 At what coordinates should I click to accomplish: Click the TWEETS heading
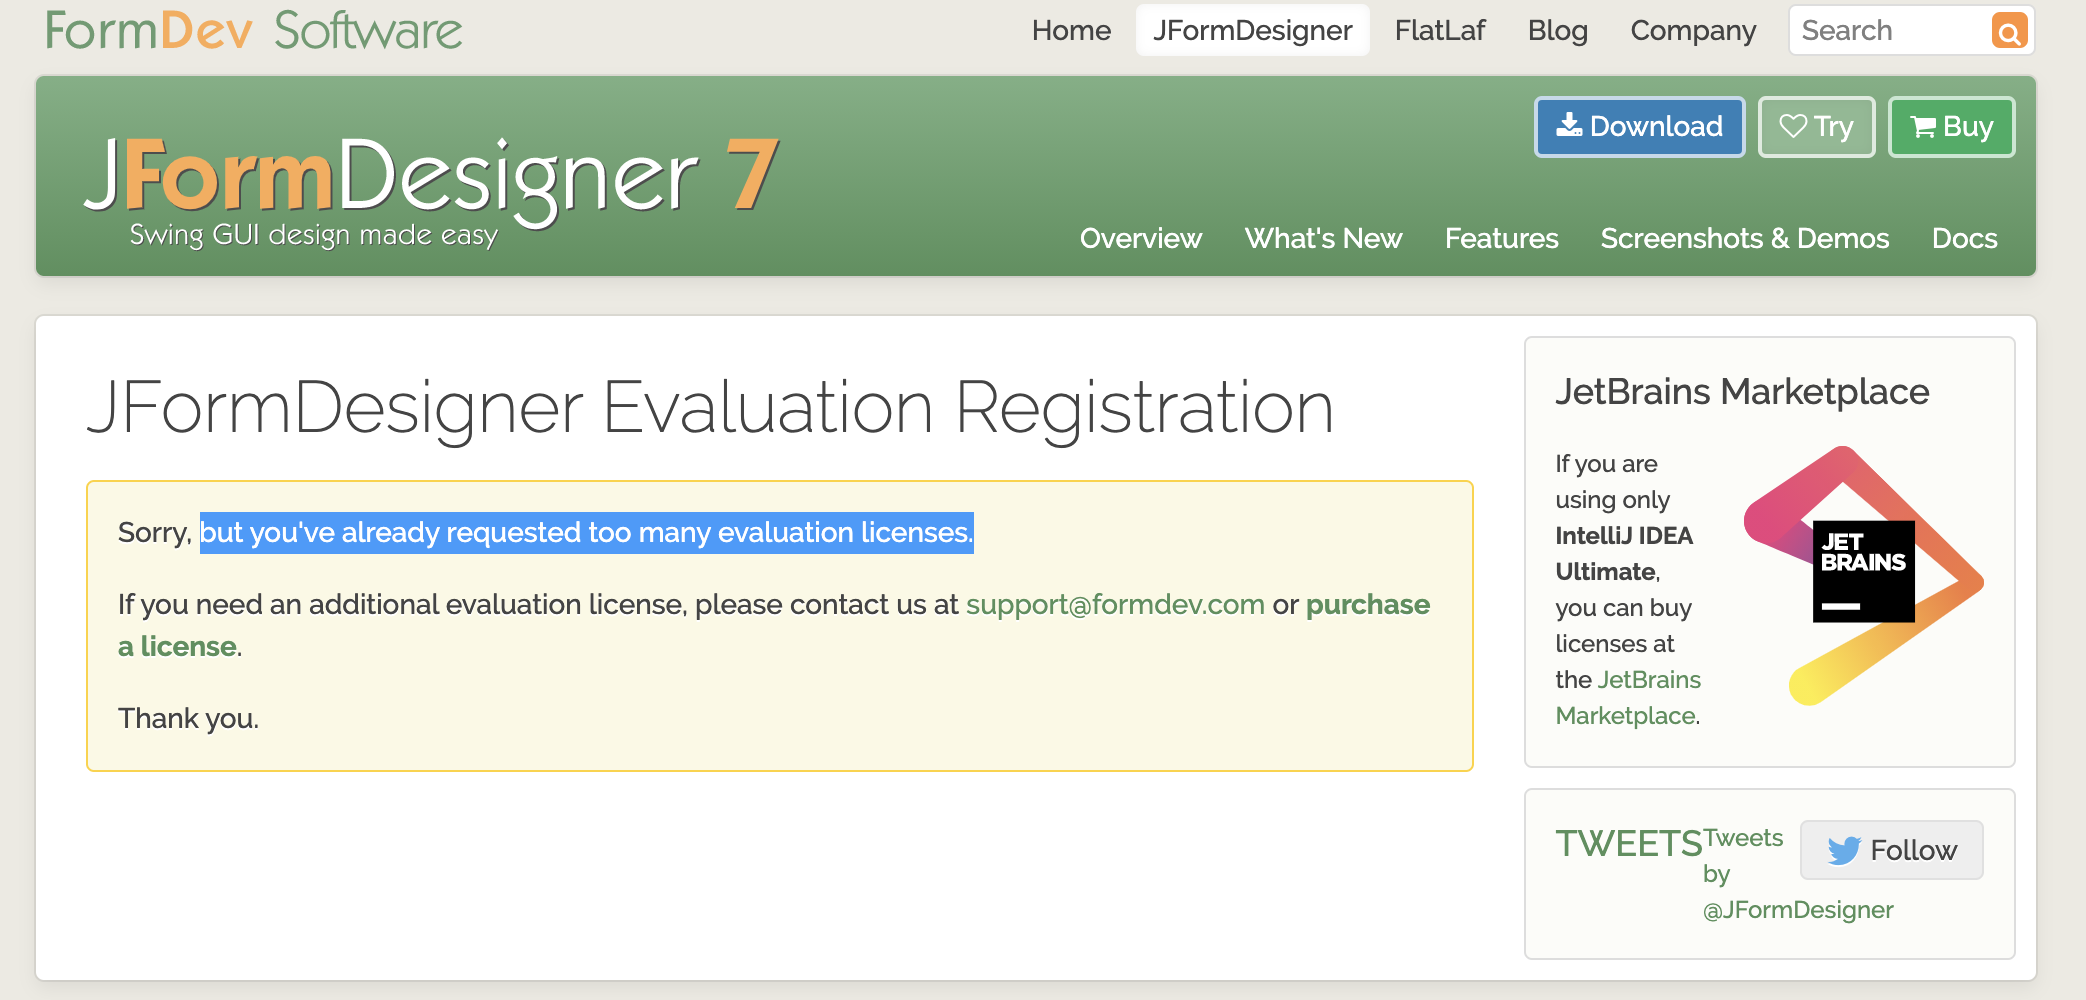click(x=1628, y=844)
